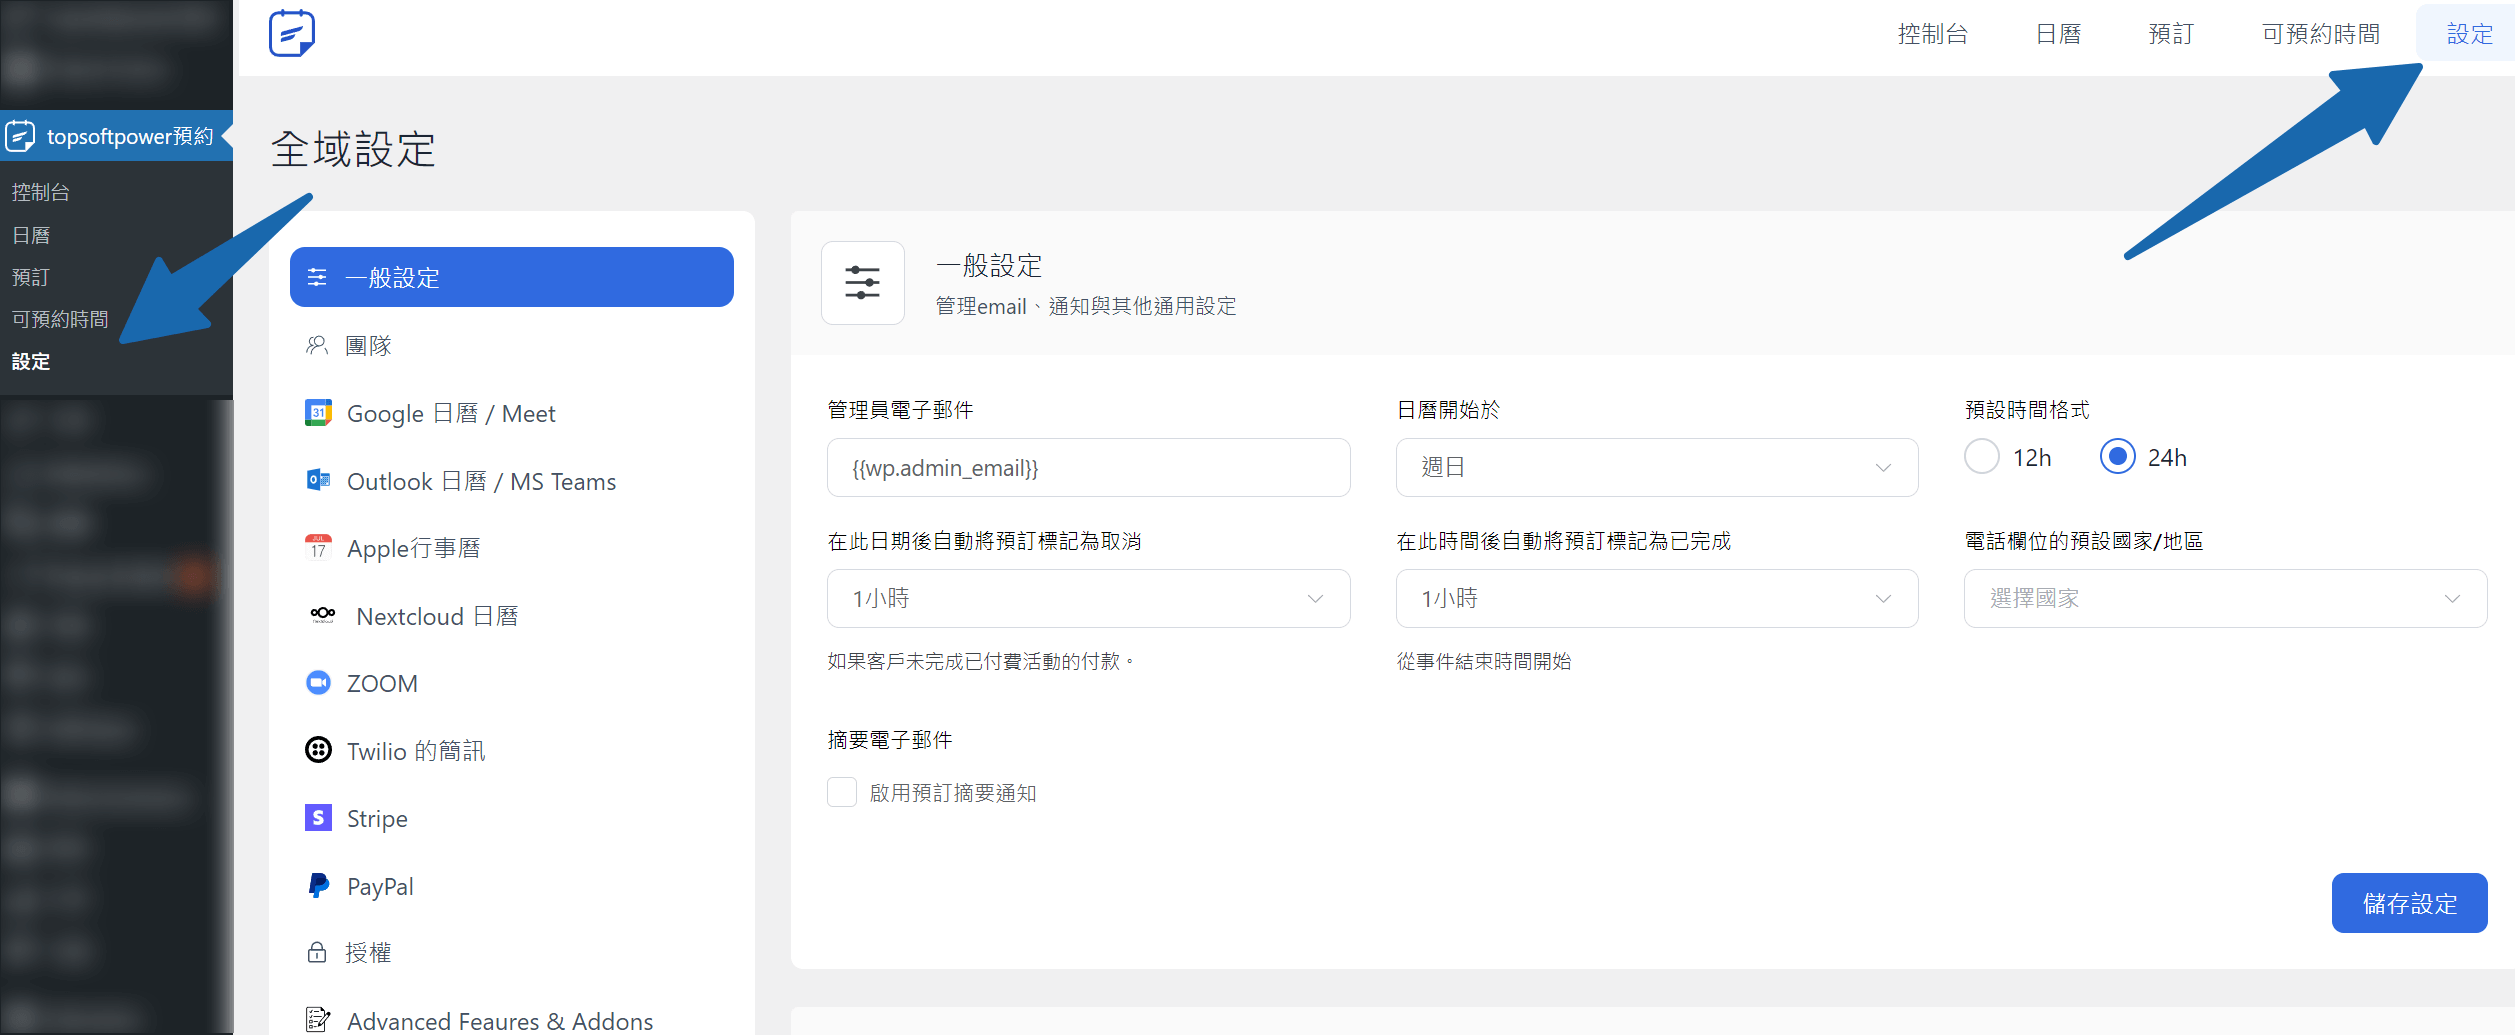Screen dimensions: 2515x1035
Task: Click the 管理員電子郵件 input field
Action: 1087,467
